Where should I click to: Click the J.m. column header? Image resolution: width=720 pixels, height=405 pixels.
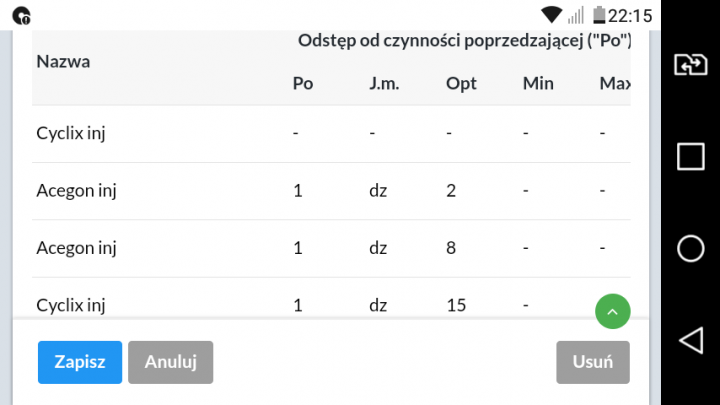coord(384,83)
